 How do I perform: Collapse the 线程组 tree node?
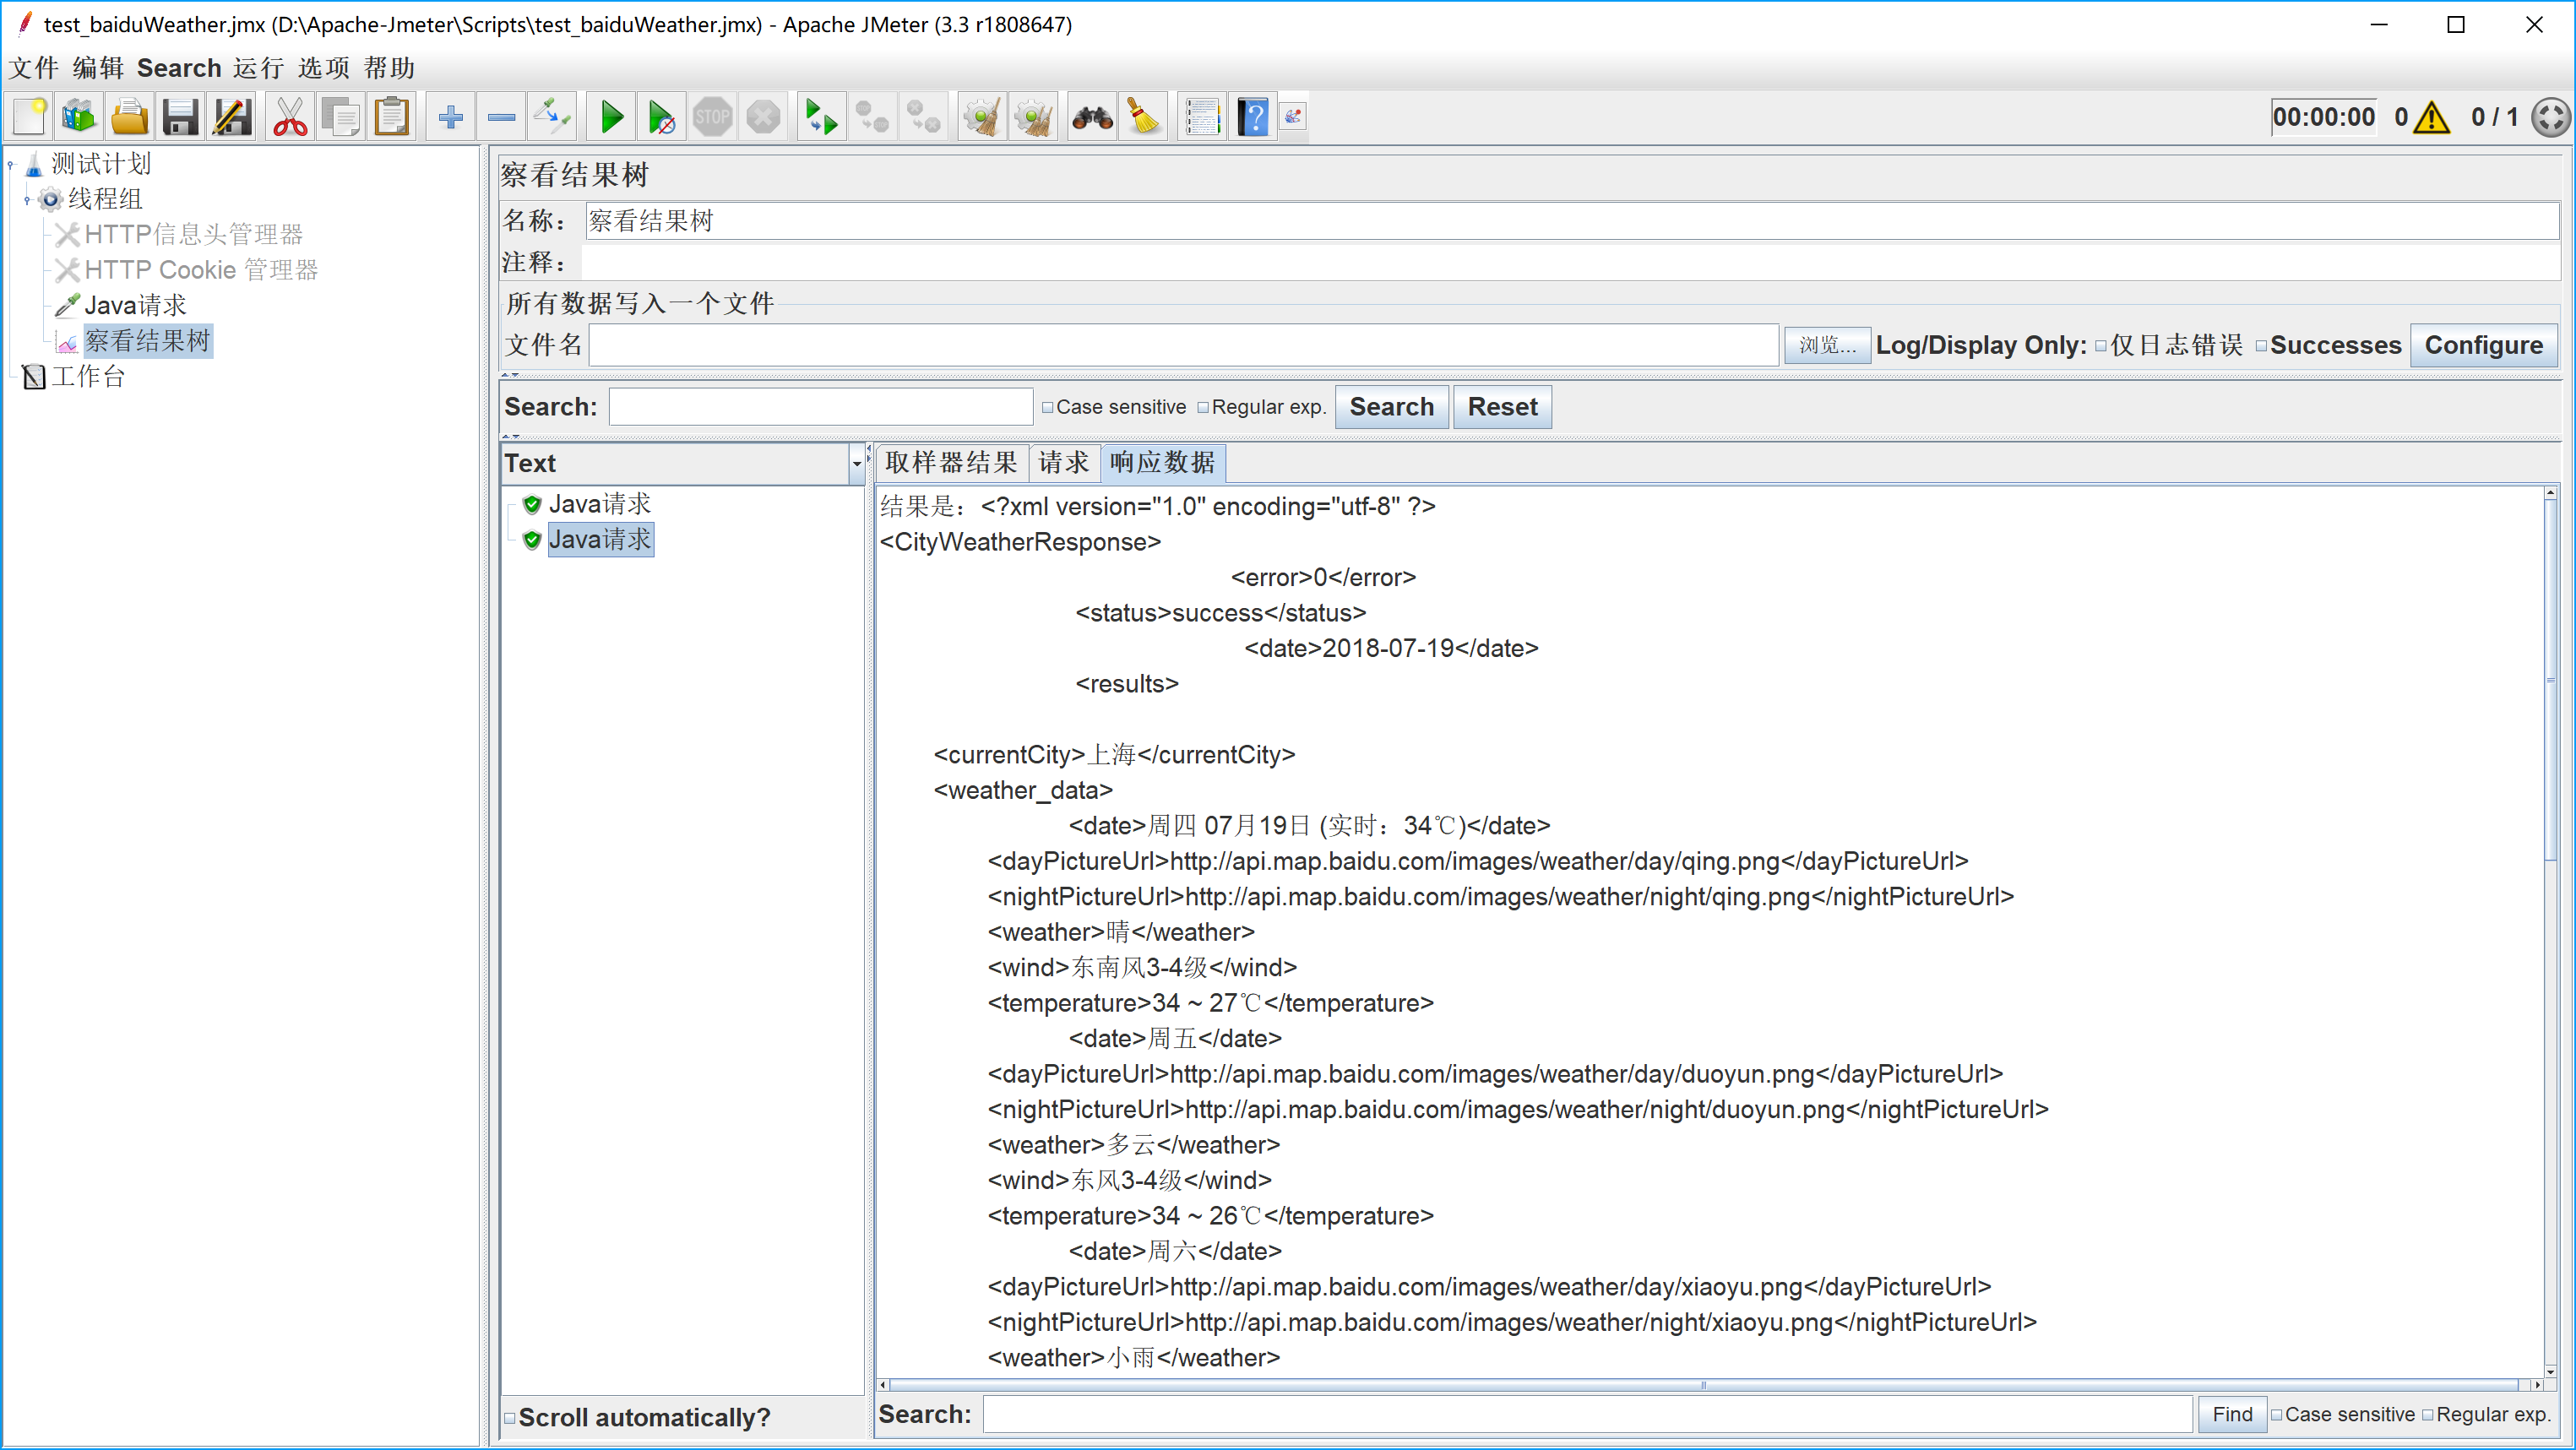click(x=27, y=199)
